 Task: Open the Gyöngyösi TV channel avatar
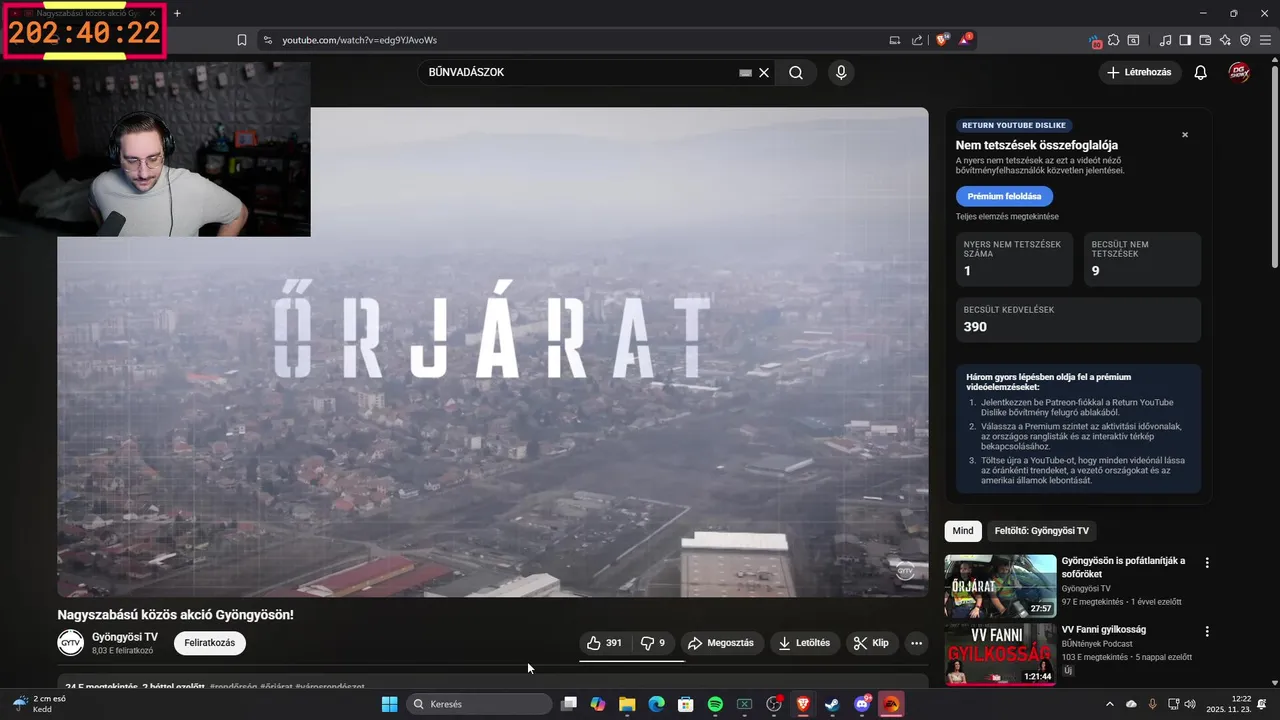click(x=70, y=643)
